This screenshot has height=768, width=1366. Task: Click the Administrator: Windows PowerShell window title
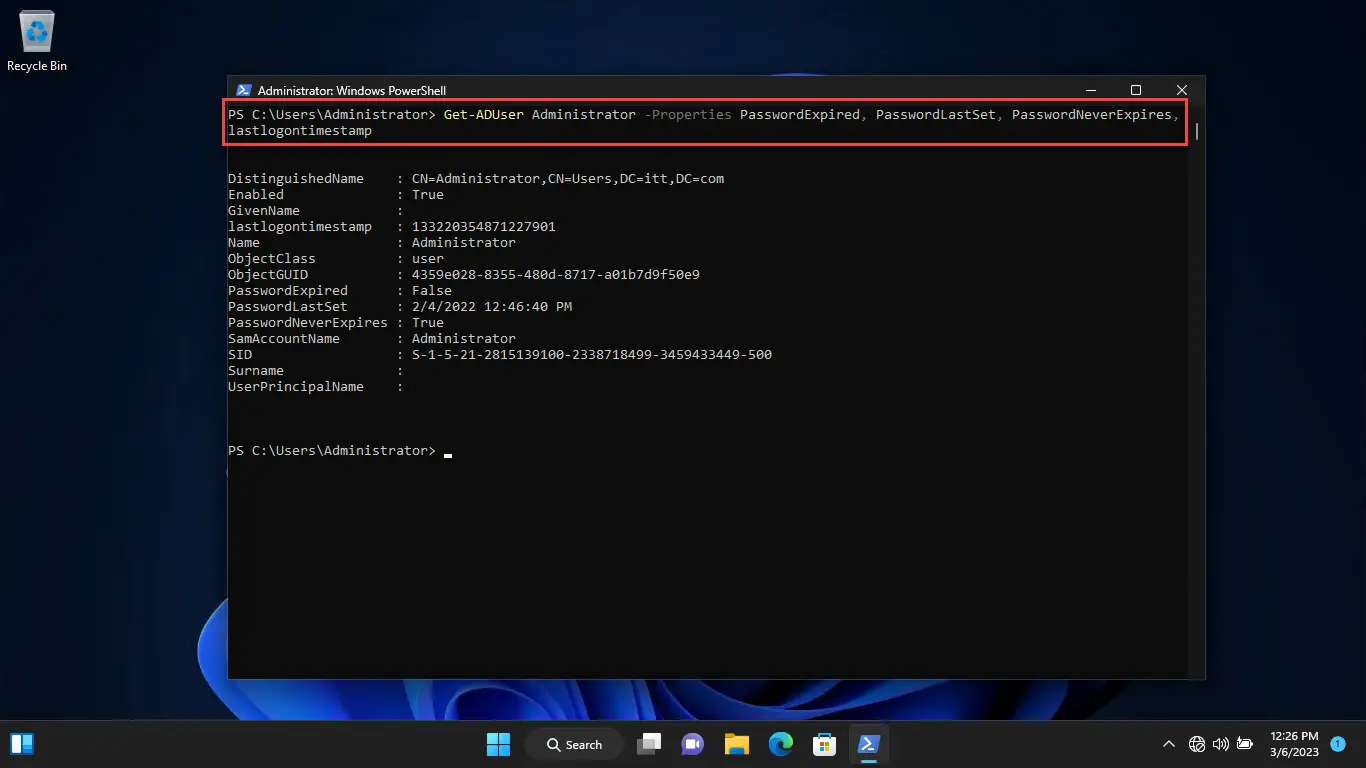click(x=352, y=90)
